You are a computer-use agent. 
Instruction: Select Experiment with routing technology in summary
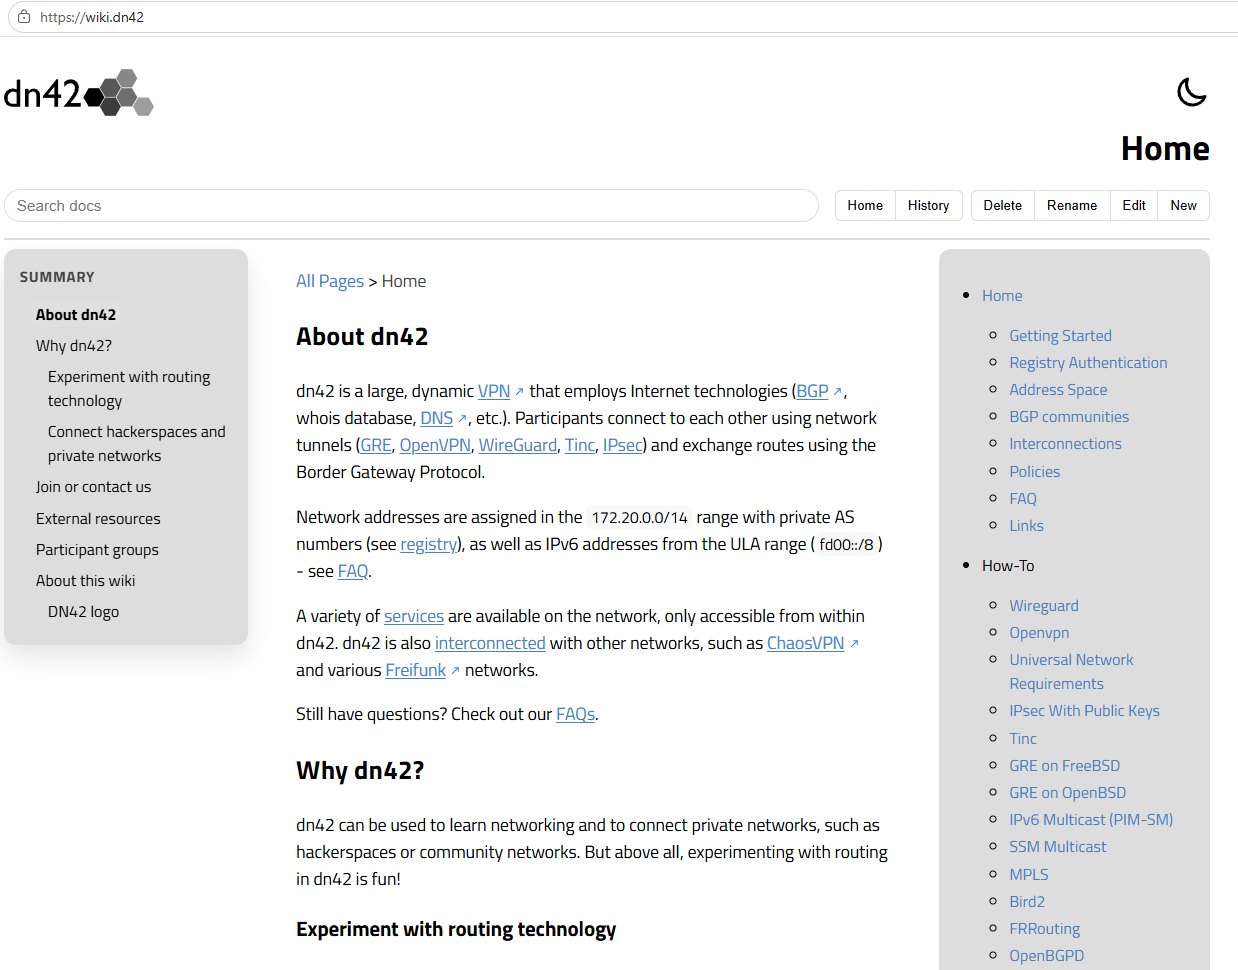[129, 389]
